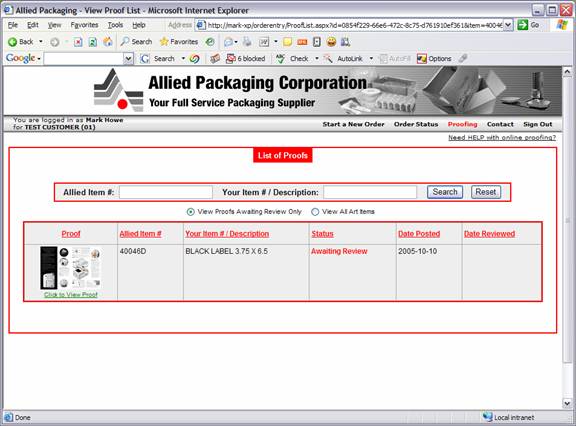Image resolution: width=576 pixels, height=426 pixels.
Task: Open the History icon
Action: tap(210, 42)
